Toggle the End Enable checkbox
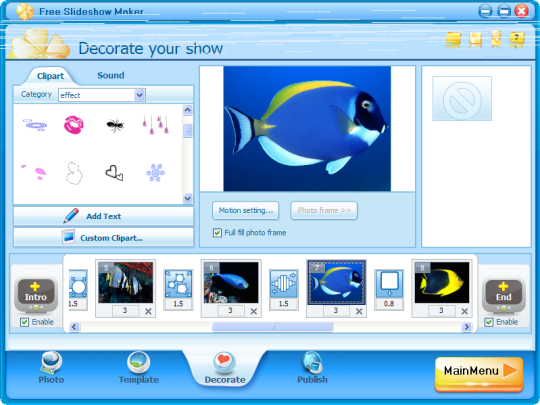 pos(489,322)
